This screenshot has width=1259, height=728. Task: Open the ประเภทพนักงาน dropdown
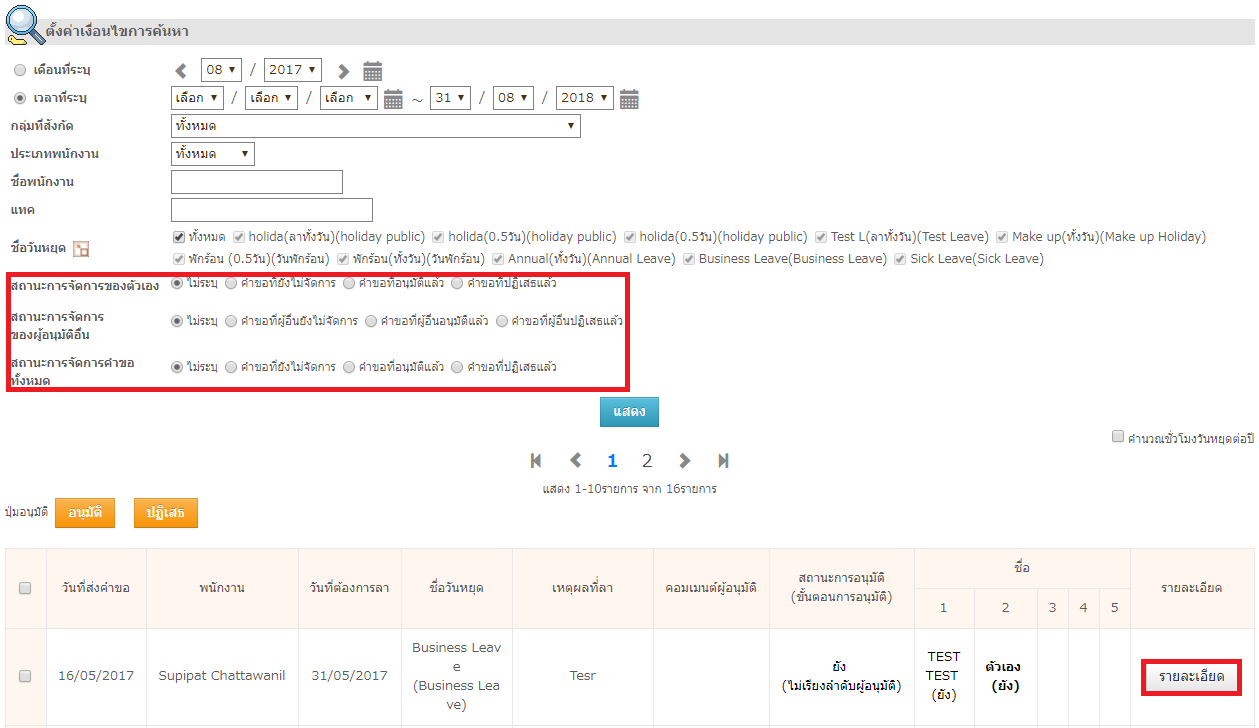213,154
